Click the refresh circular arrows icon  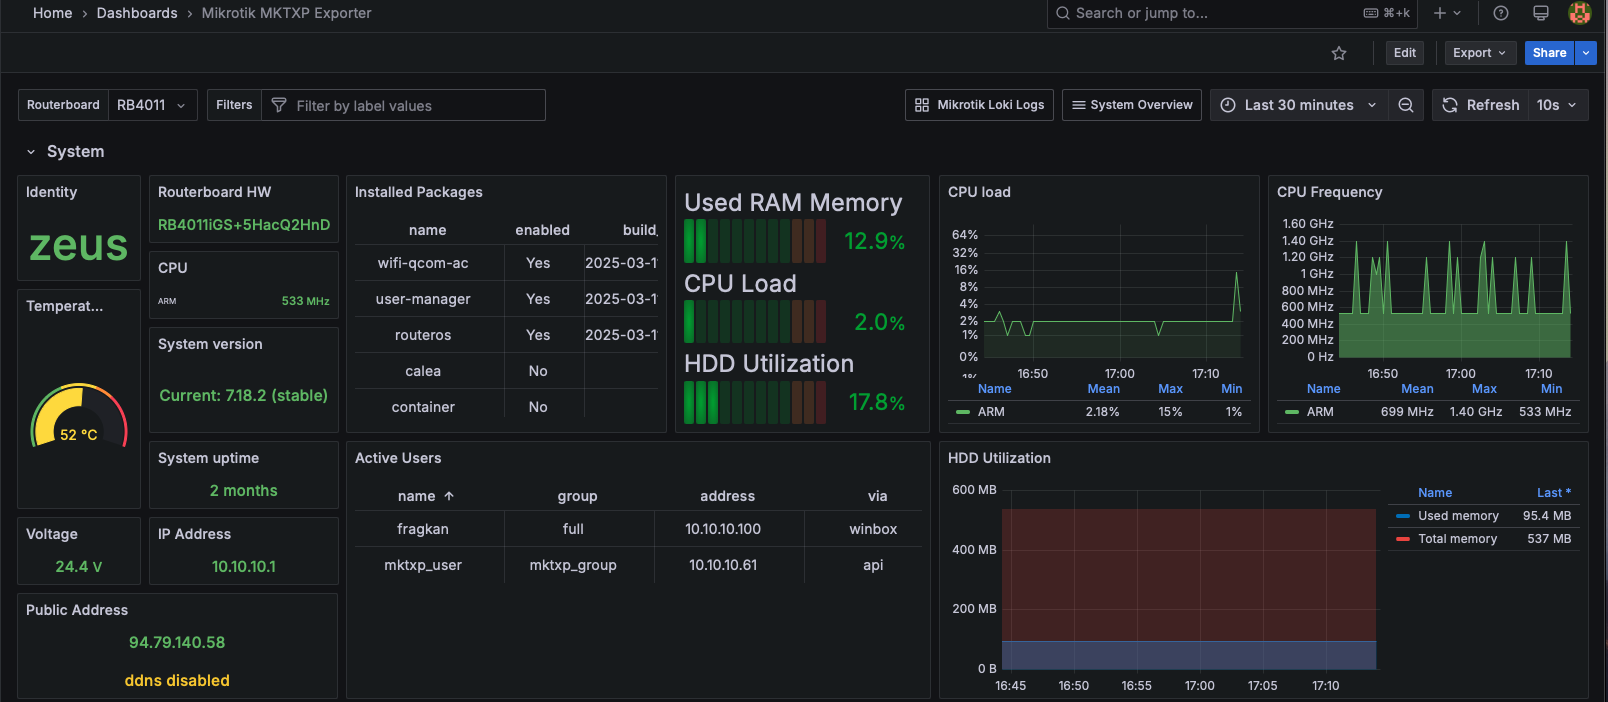[1450, 105]
